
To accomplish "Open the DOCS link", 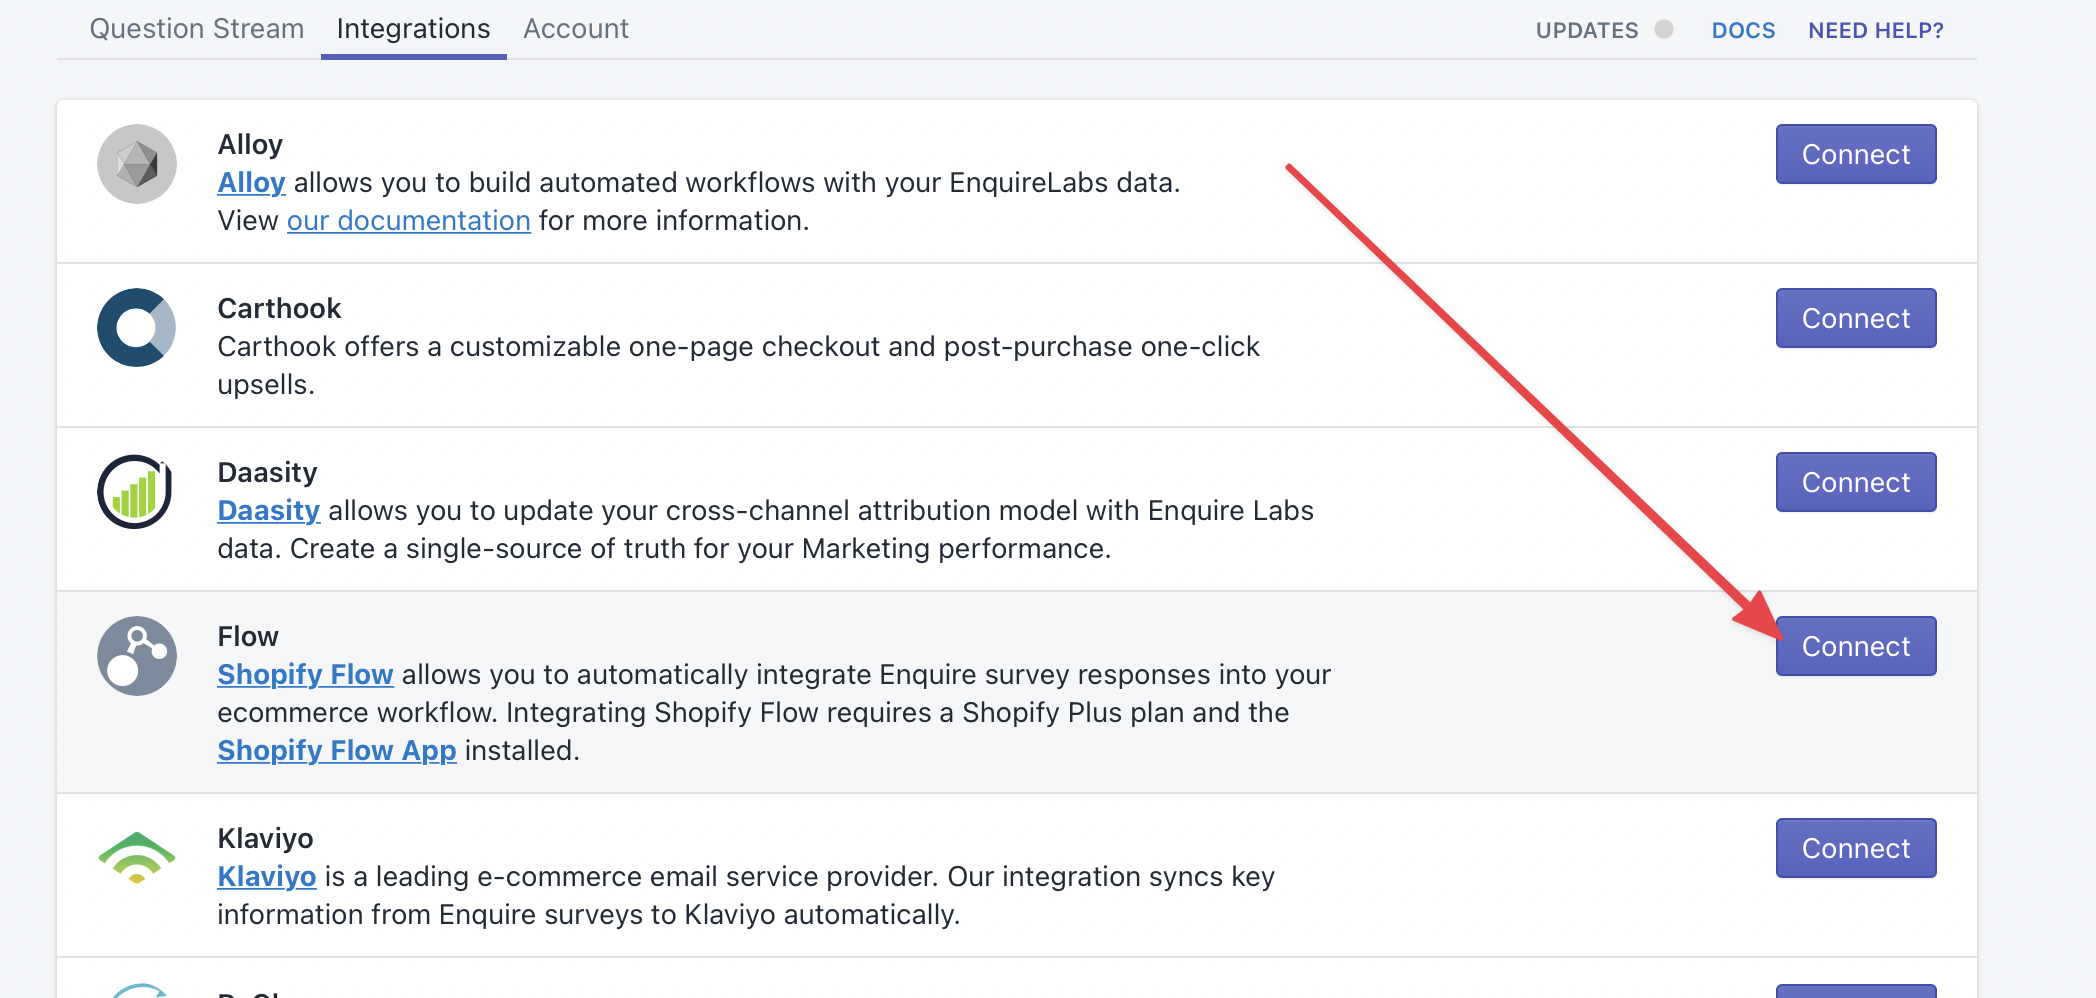I will [1743, 30].
